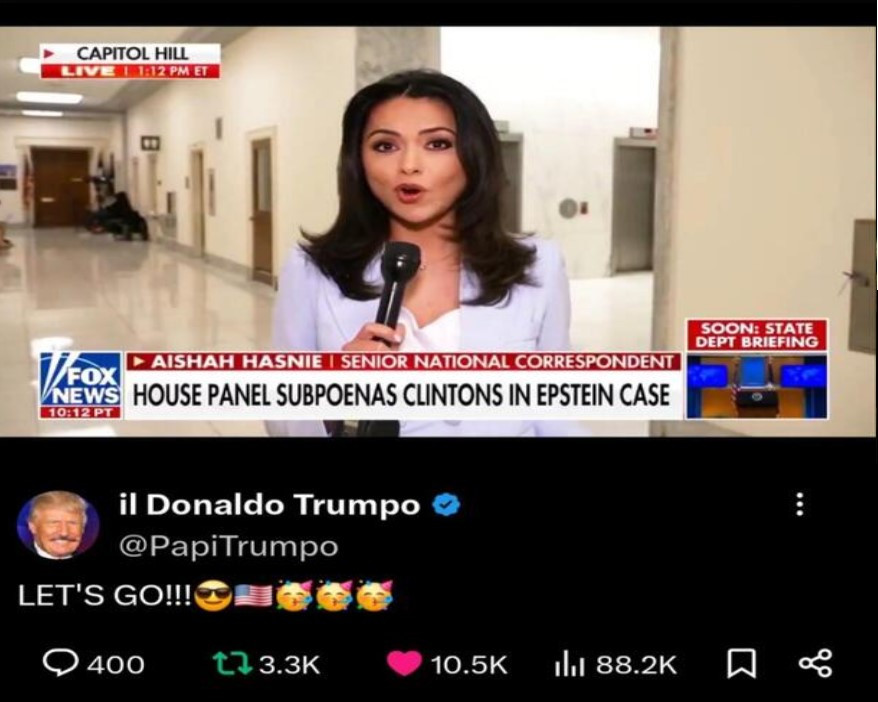This screenshot has width=878, height=702.
Task: Click the 3.3K reposts count
Action: click(x=289, y=664)
